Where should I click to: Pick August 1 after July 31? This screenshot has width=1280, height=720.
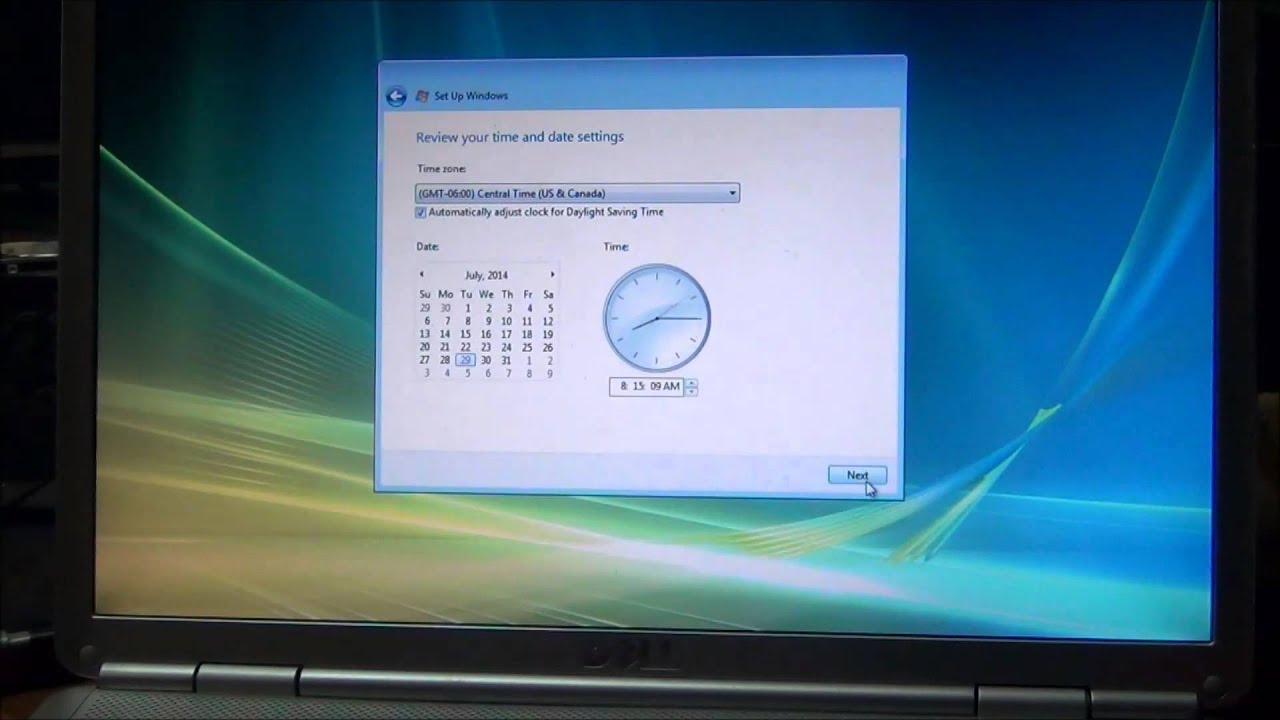click(x=529, y=360)
